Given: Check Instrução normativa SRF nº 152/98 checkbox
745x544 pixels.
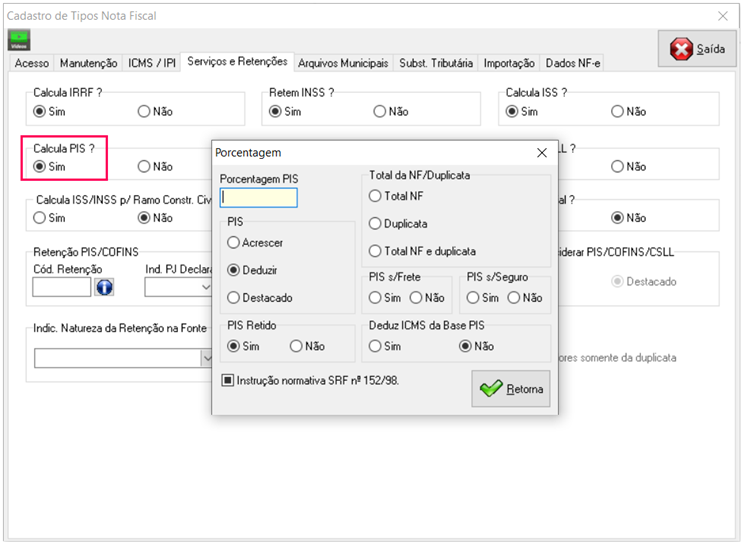Looking at the screenshot, I should coord(228,380).
